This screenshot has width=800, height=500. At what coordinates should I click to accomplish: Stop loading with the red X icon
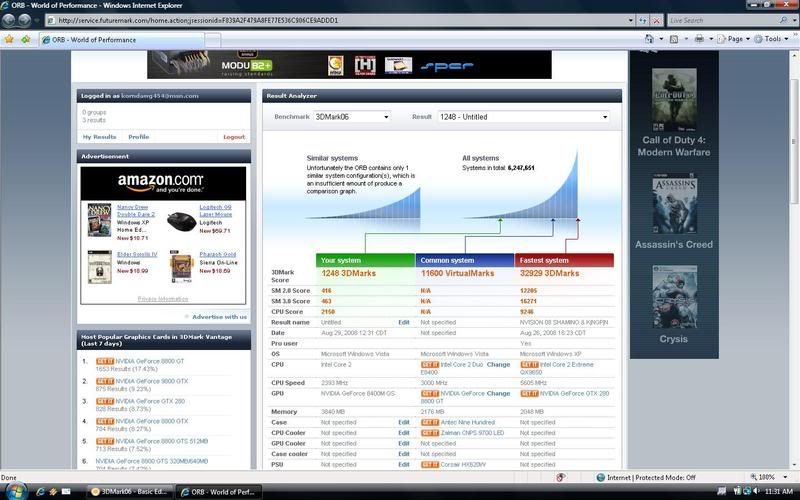point(657,20)
